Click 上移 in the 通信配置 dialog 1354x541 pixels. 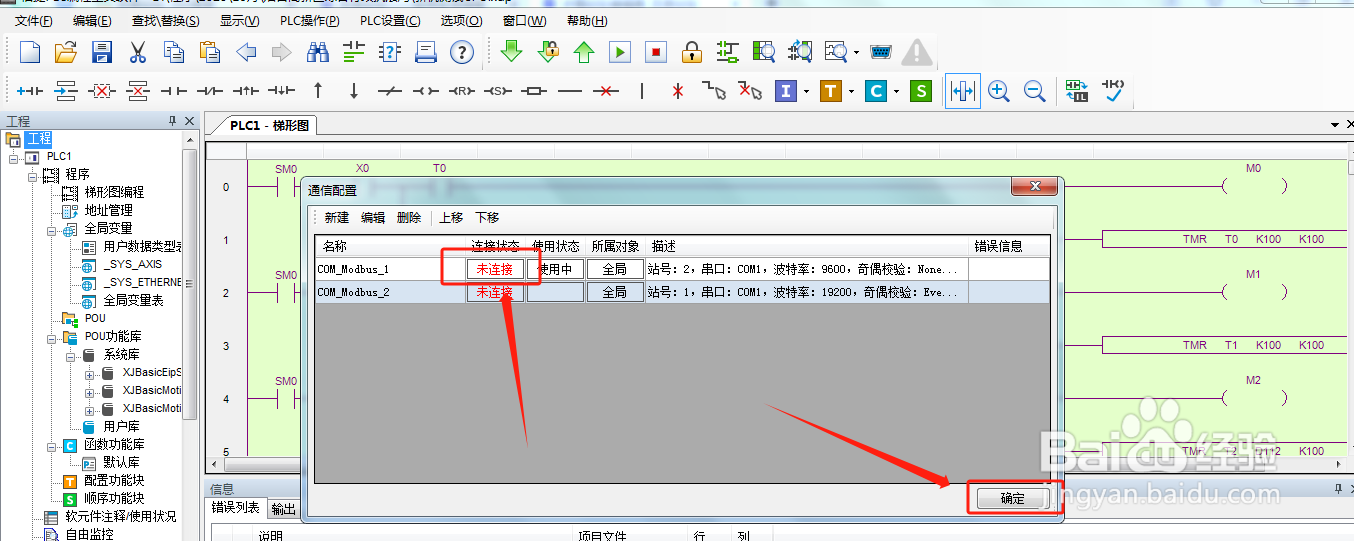(x=452, y=217)
